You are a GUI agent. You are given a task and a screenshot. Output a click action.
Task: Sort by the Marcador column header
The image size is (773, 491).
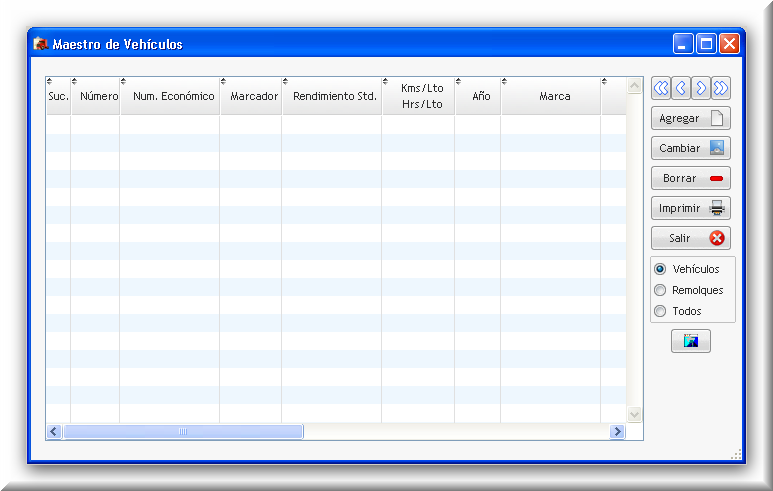tap(251, 96)
